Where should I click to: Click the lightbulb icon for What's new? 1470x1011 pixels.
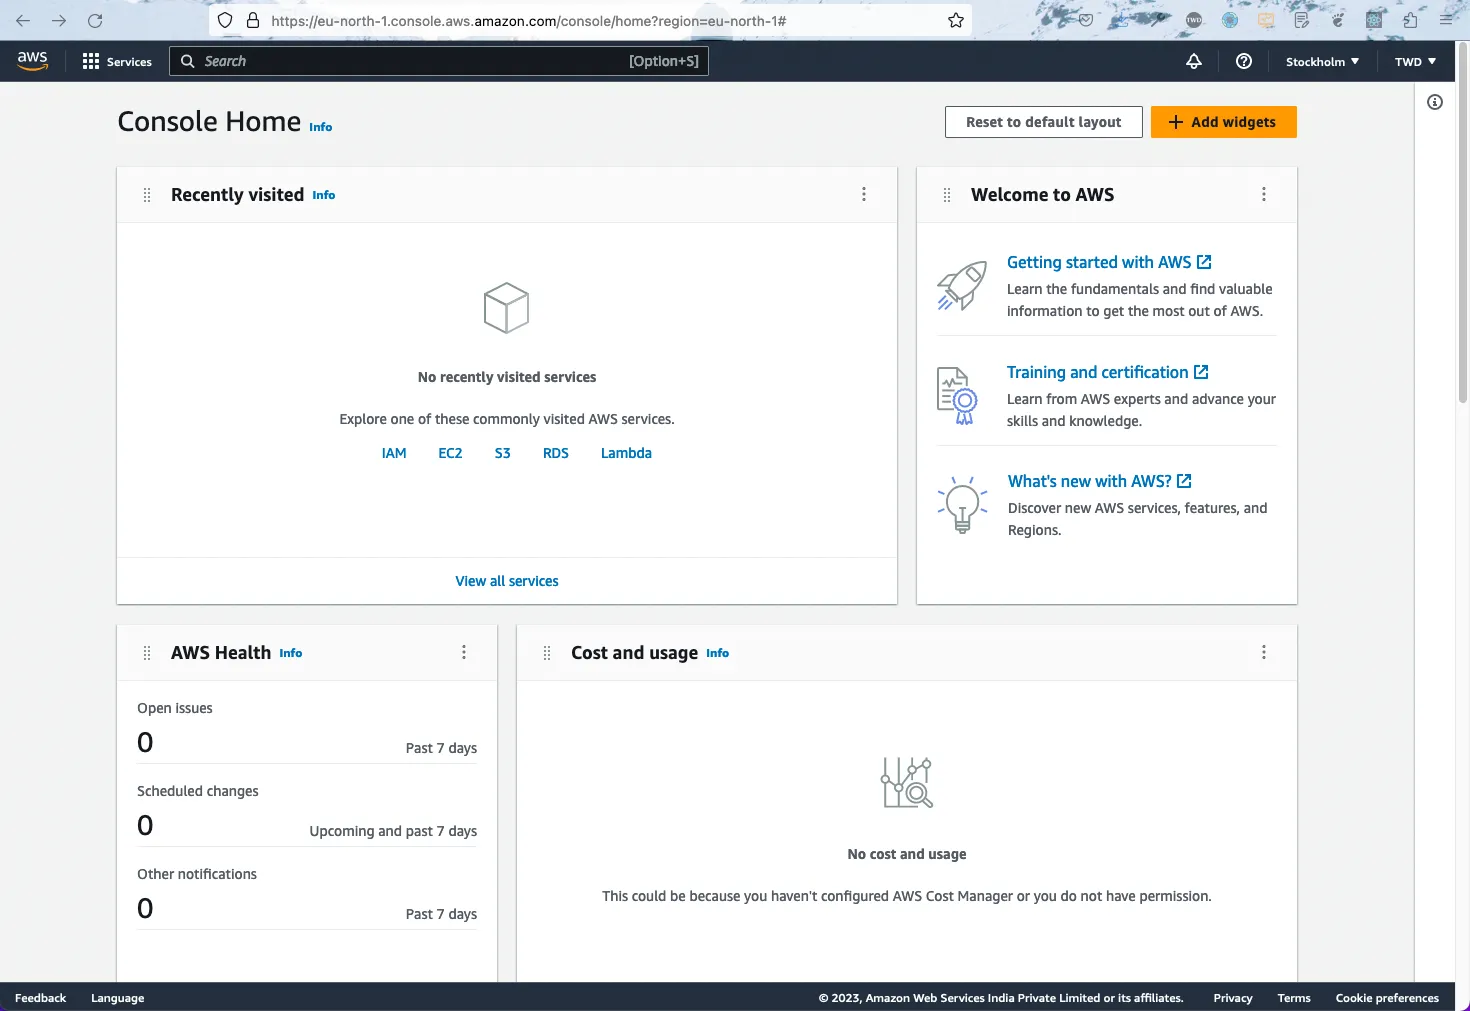point(962,504)
